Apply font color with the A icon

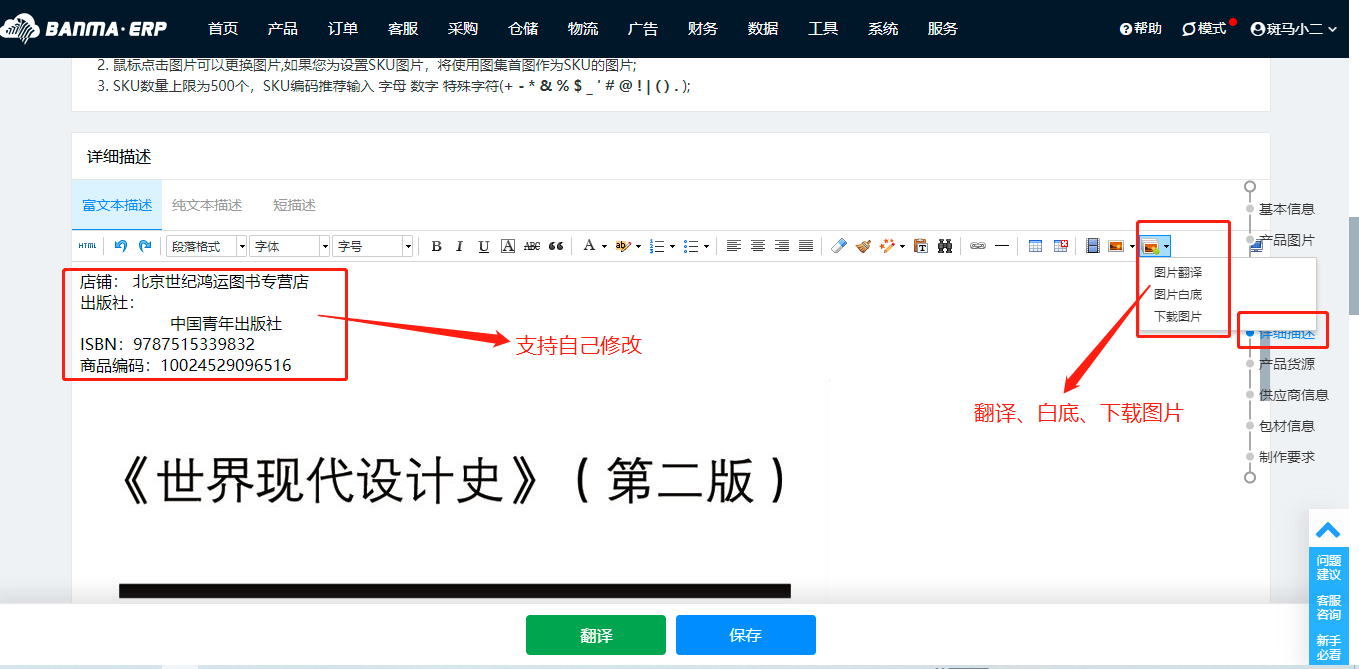[x=589, y=246]
